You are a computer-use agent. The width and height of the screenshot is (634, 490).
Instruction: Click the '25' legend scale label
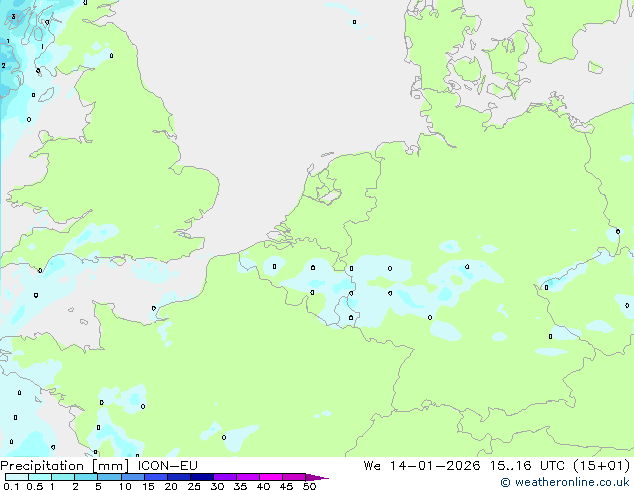pos(194,486)
